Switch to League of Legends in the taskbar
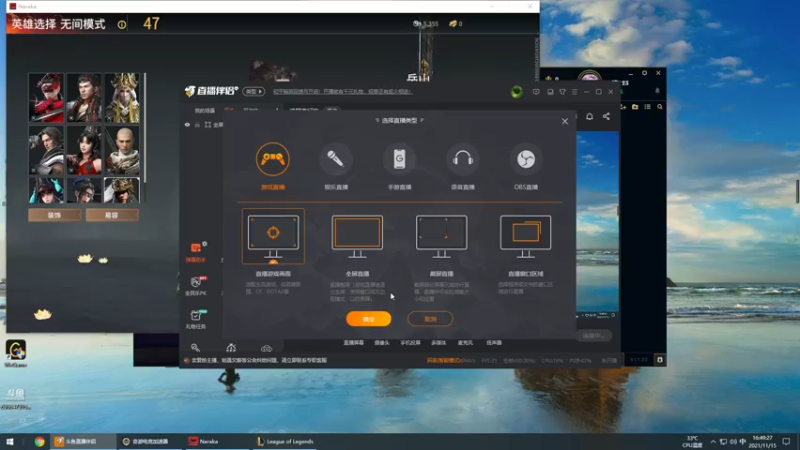Screen dimensions: 800x450 pos(286,441)
